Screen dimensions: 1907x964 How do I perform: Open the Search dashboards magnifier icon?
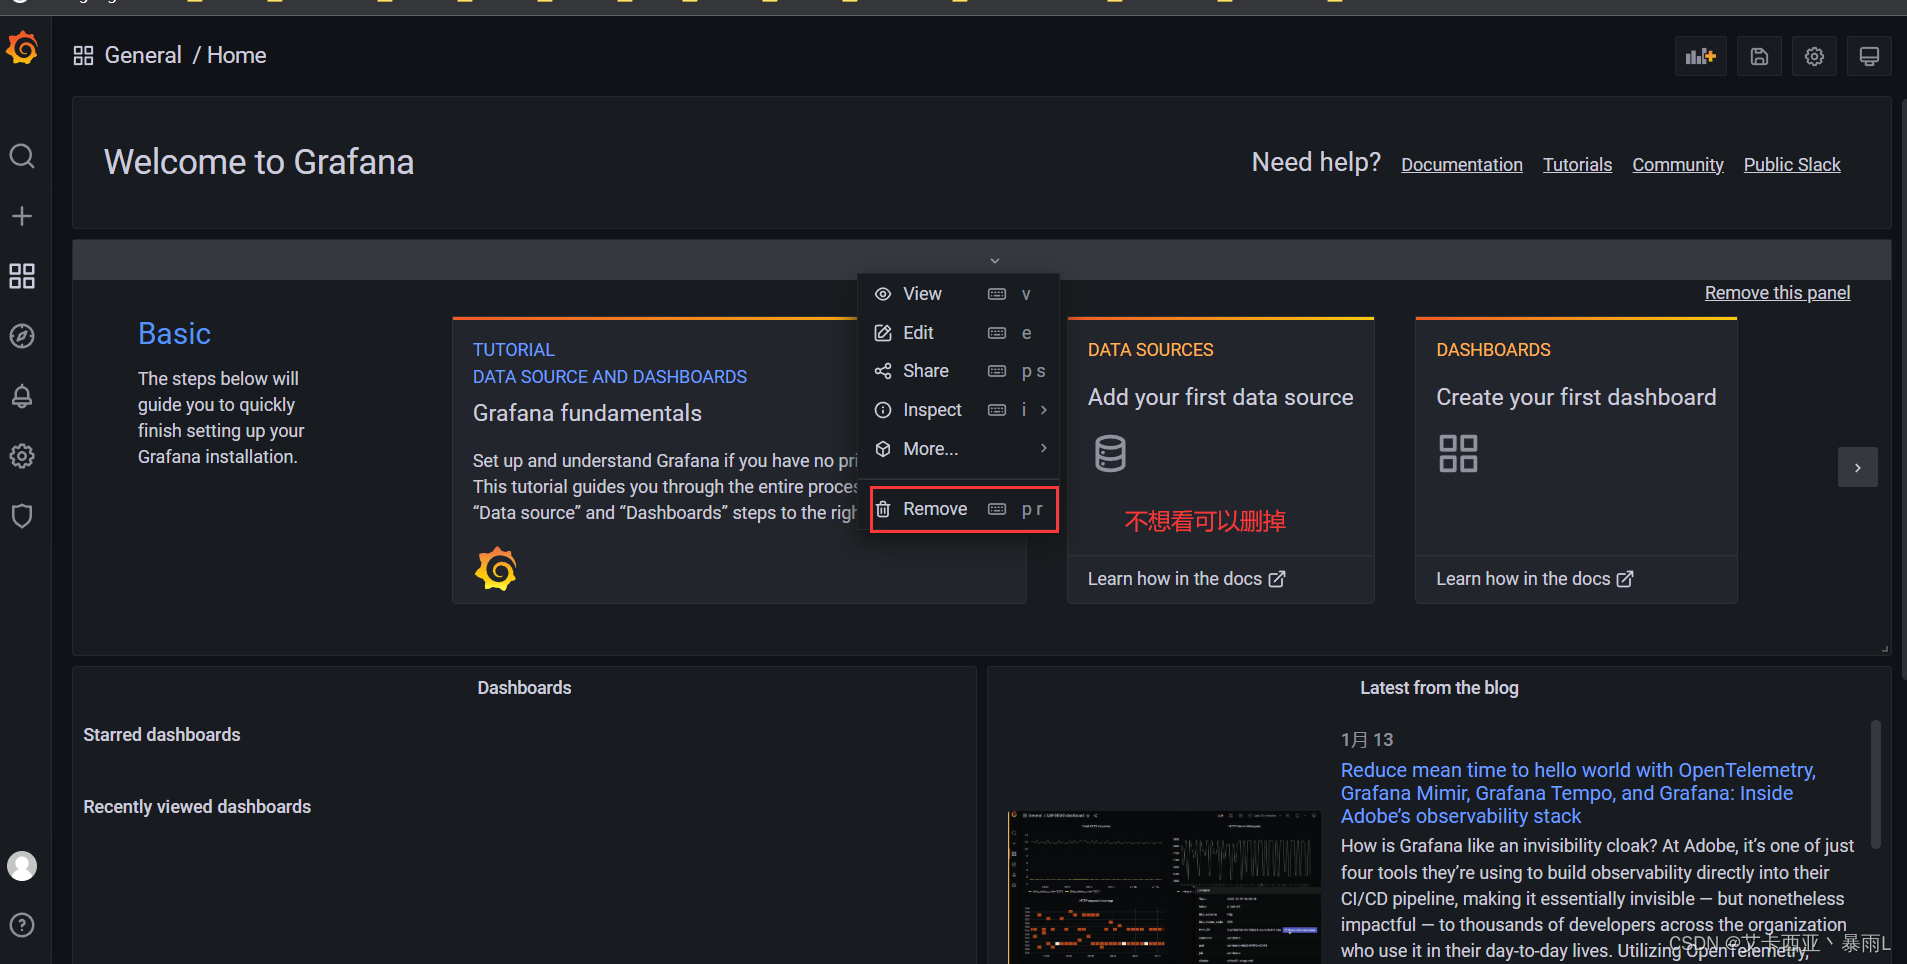(x=22, y=156)
